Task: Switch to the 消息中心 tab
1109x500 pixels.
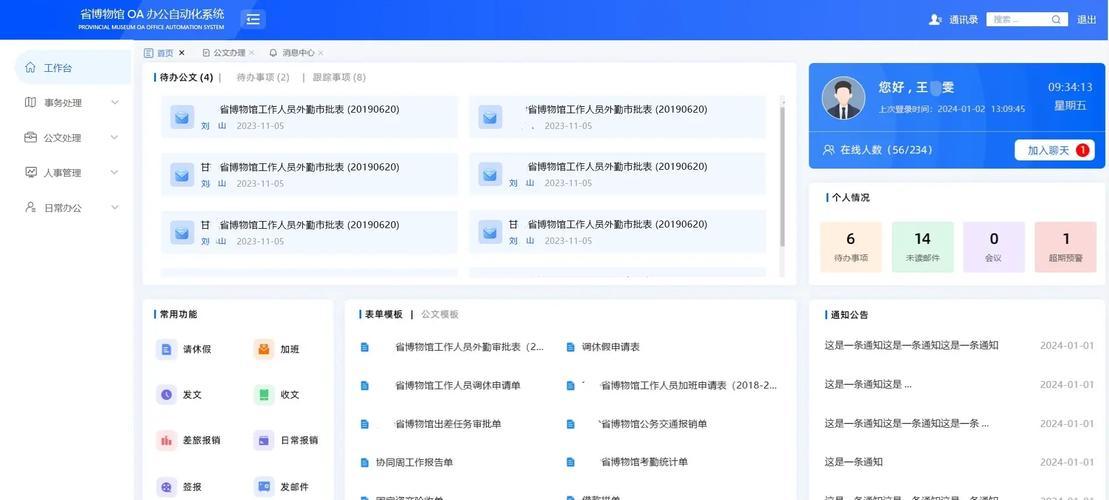Action: (292, 53)
